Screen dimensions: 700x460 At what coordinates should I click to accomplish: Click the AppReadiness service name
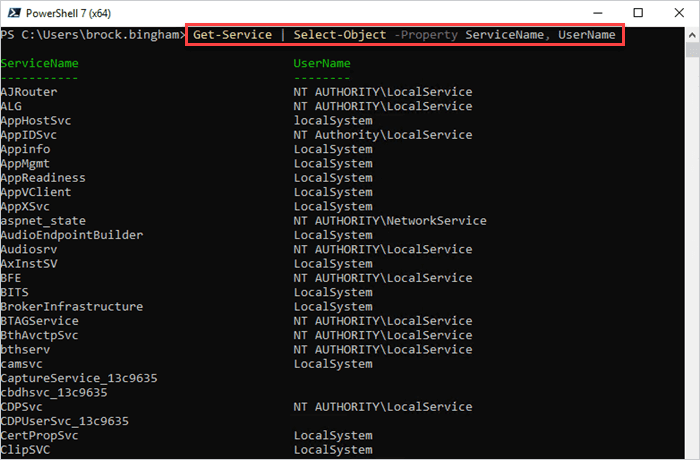click(x=43, y=178)
